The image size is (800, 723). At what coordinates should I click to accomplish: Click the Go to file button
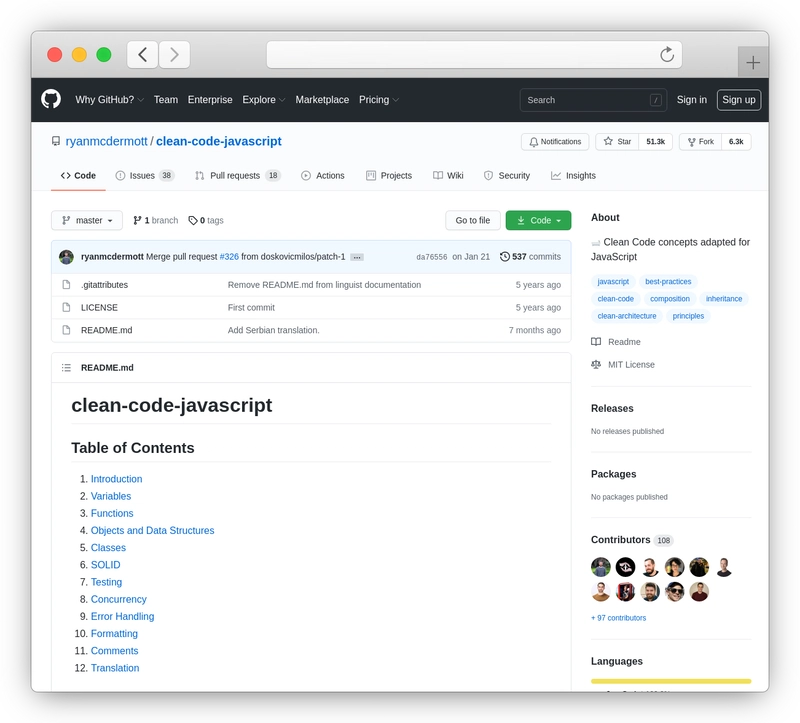pos(472,220)
